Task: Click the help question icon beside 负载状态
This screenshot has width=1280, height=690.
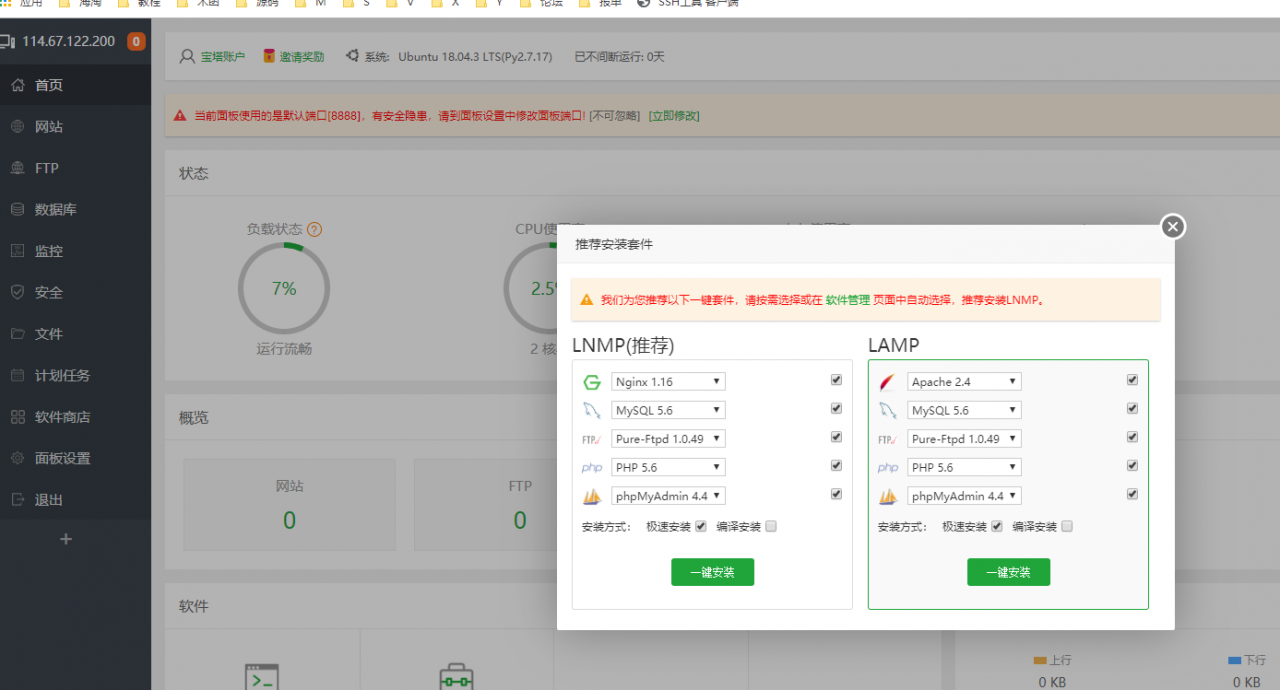Action: (x=314, y=229)
